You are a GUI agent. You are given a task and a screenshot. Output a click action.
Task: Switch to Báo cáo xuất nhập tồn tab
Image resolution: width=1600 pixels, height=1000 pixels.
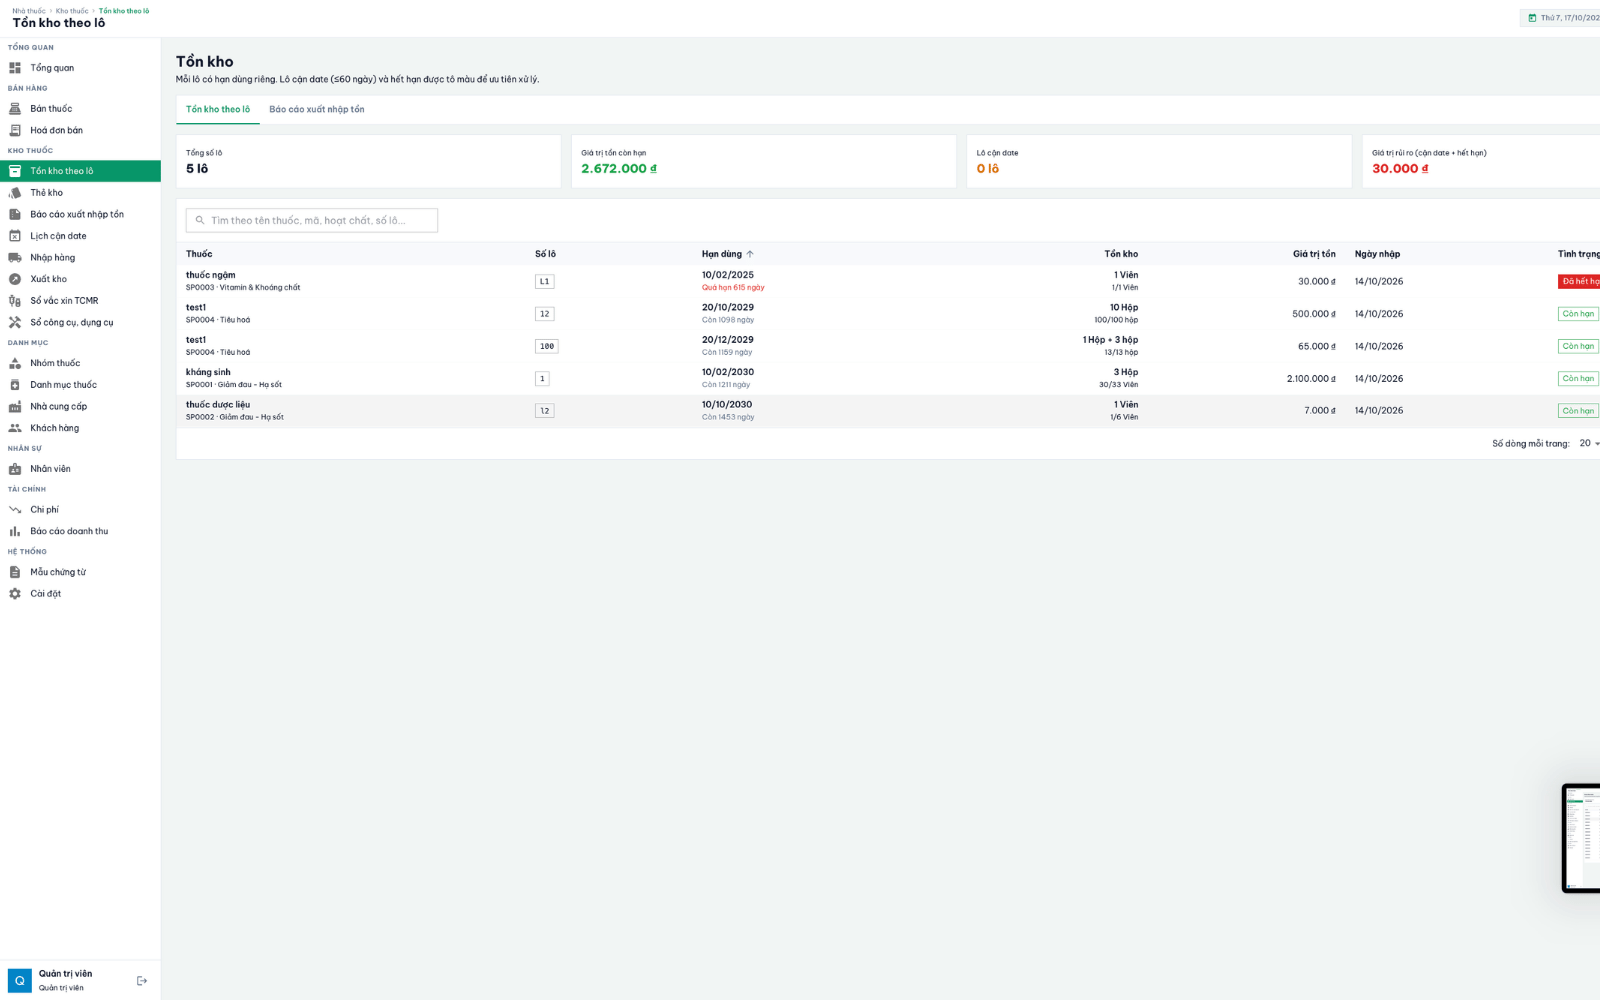pos(317,109)
